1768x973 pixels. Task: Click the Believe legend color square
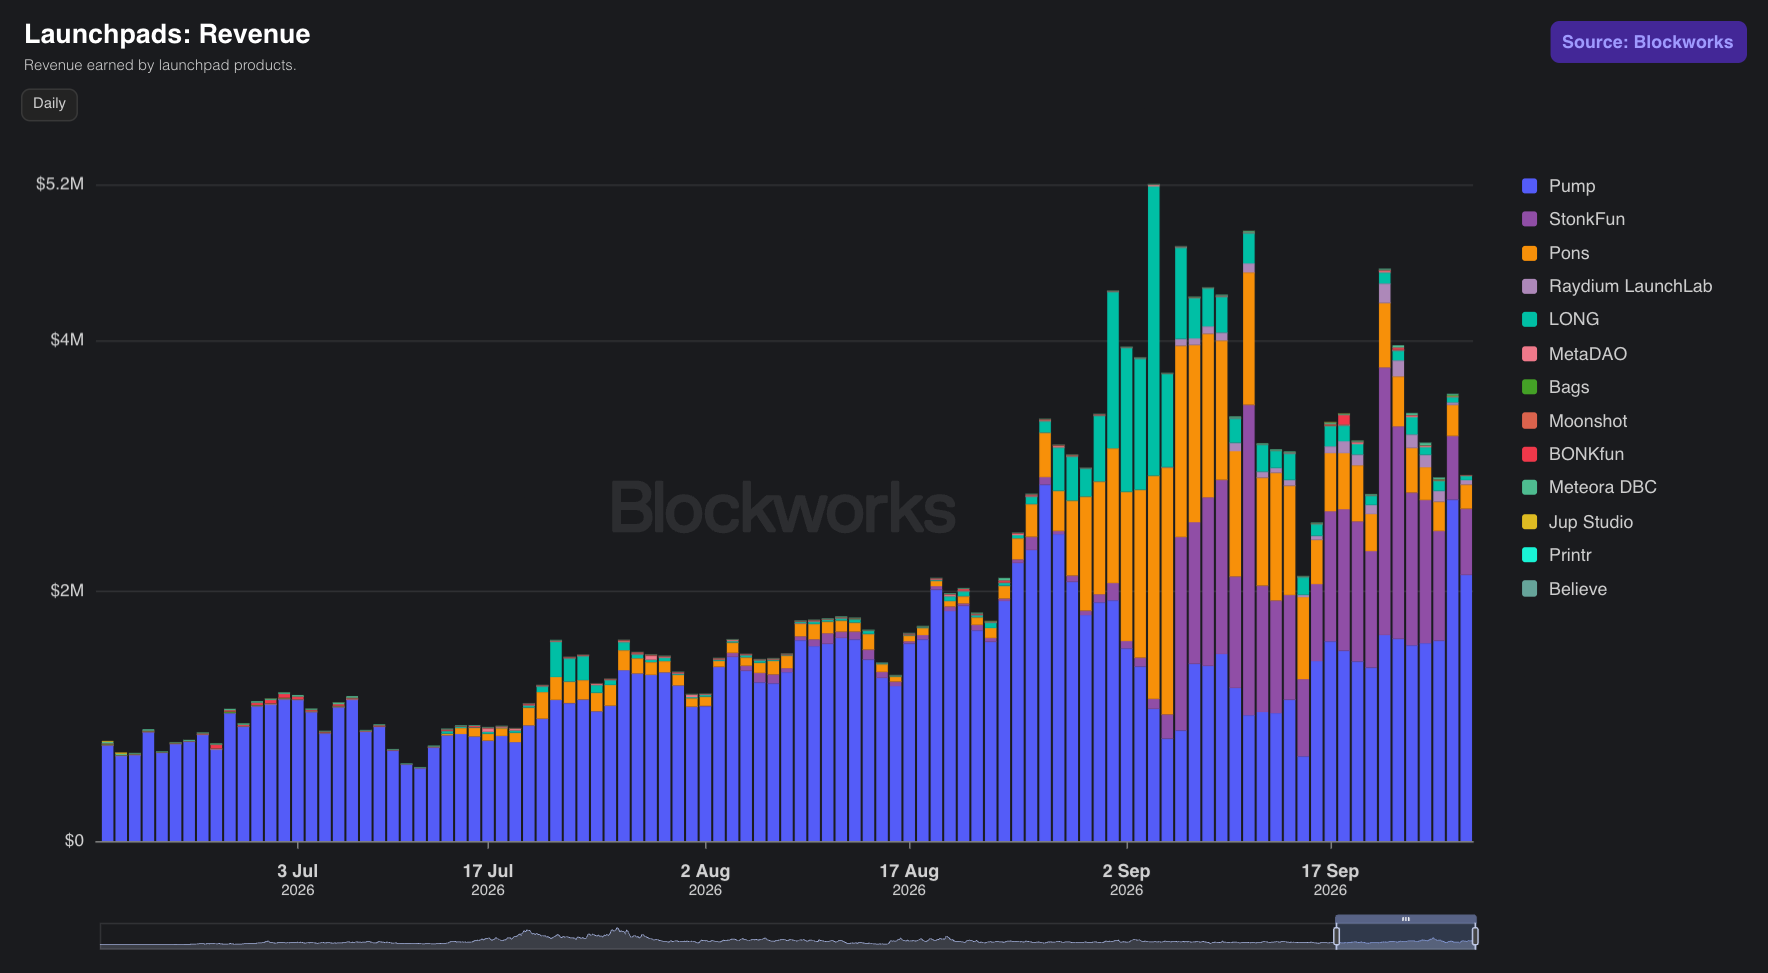click(1529, 589)
